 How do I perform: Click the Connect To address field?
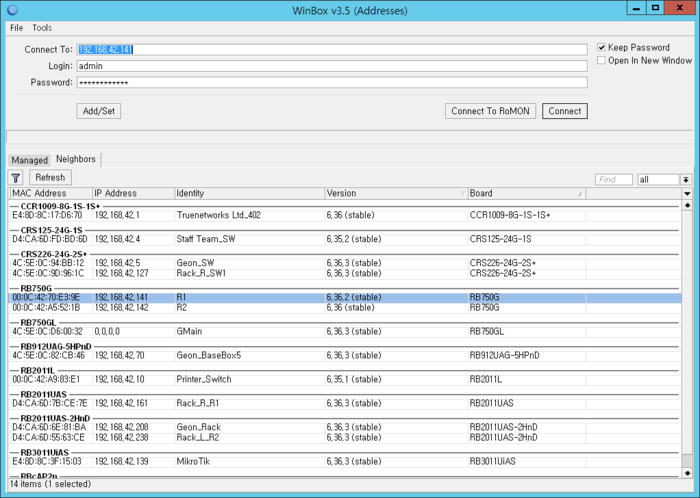pos(332,50)
